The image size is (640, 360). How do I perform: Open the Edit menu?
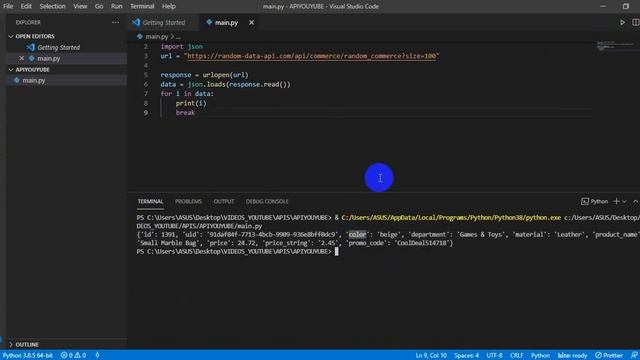point(26,6)
